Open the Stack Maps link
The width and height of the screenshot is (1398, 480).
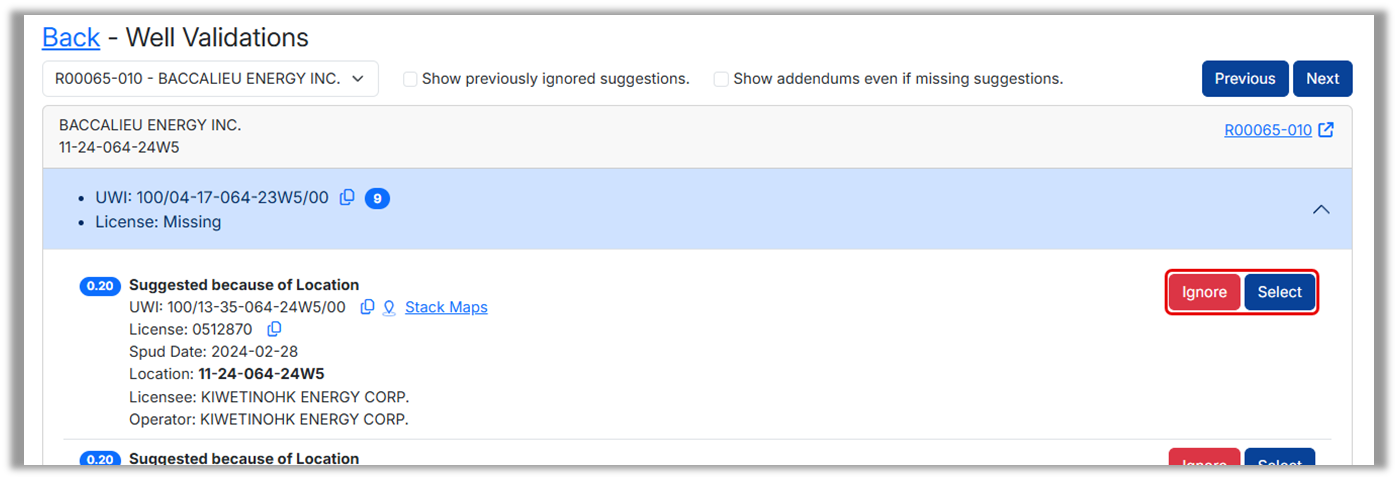pos(446,307)
